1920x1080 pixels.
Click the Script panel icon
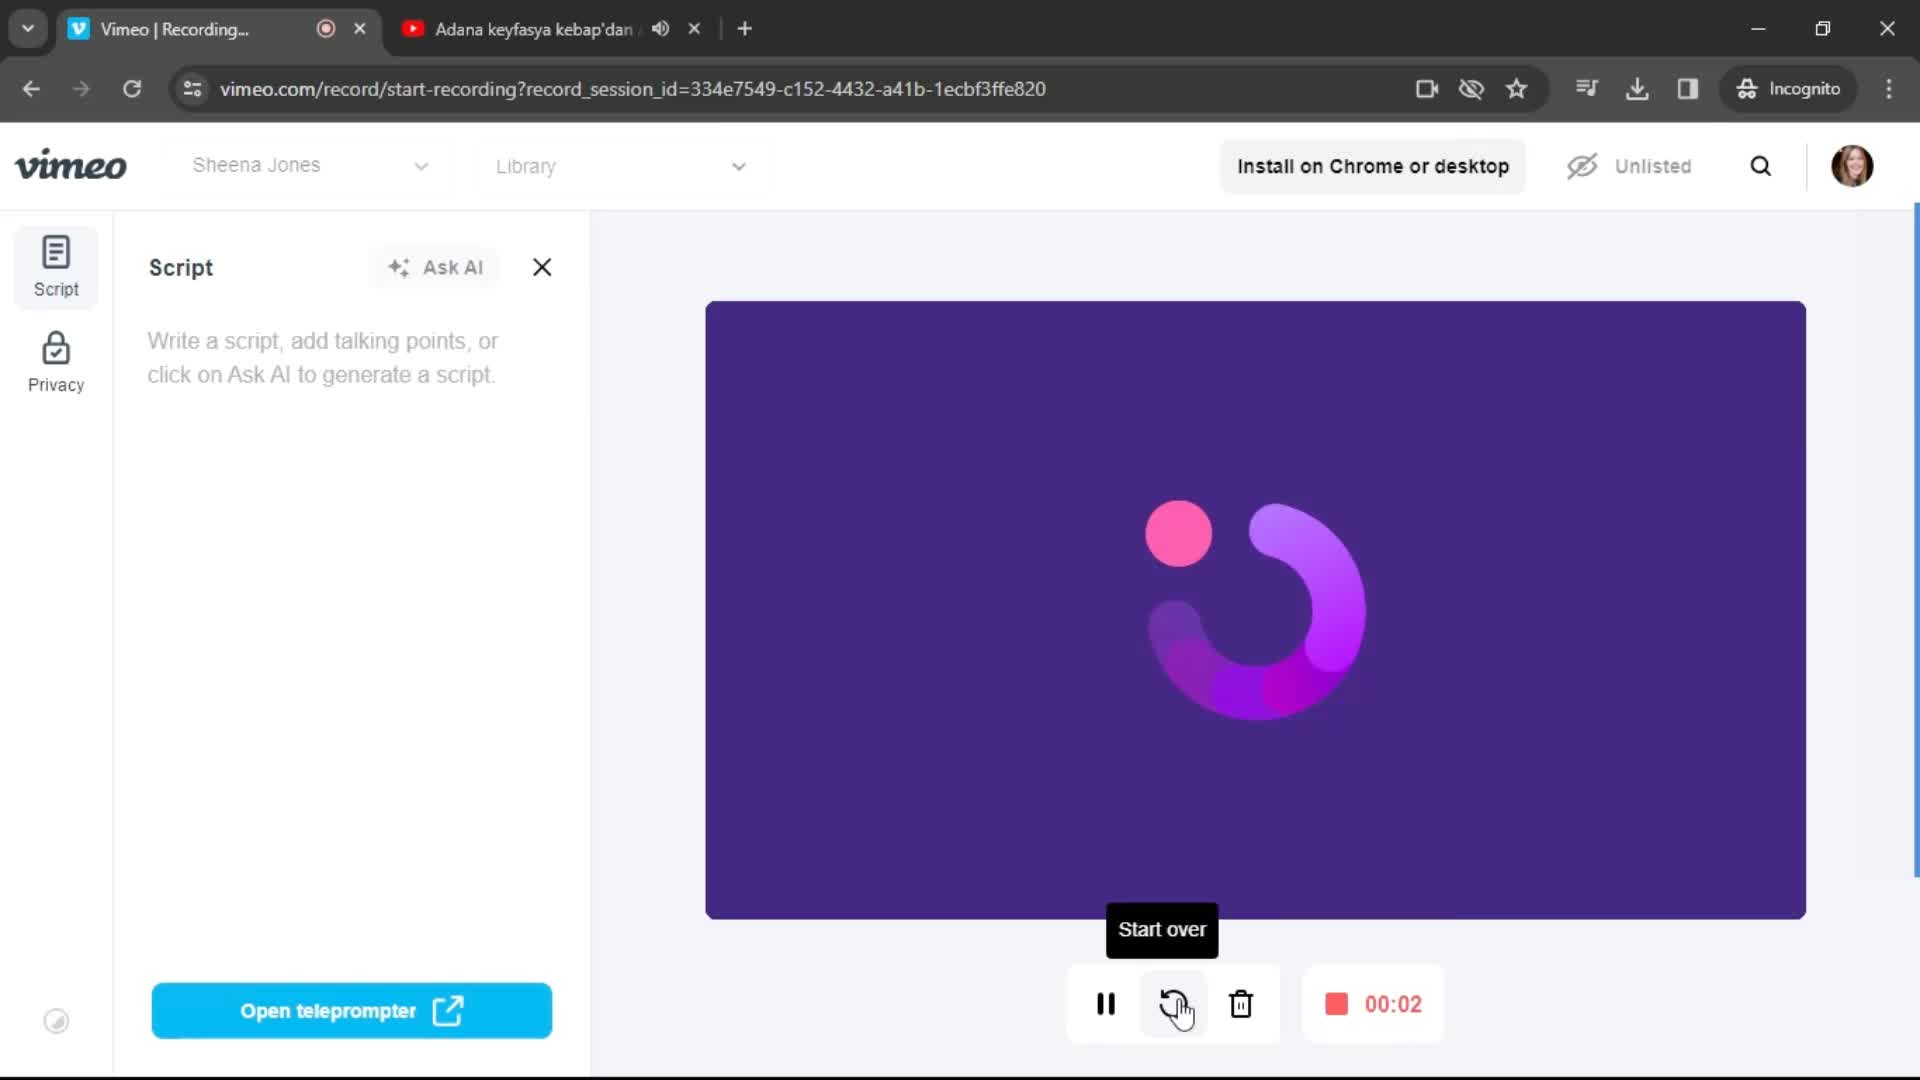[55, 265]
